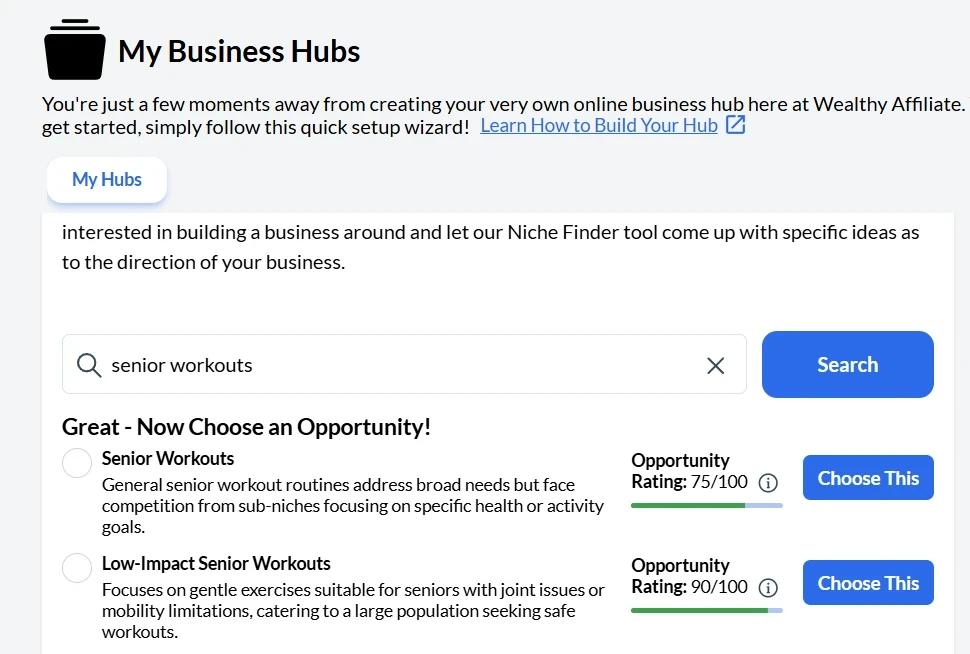The width and height of the screenshot is (970, 654).
Task: Choose This for Senior Workouts opportunity
Action: tap(867, 478)
